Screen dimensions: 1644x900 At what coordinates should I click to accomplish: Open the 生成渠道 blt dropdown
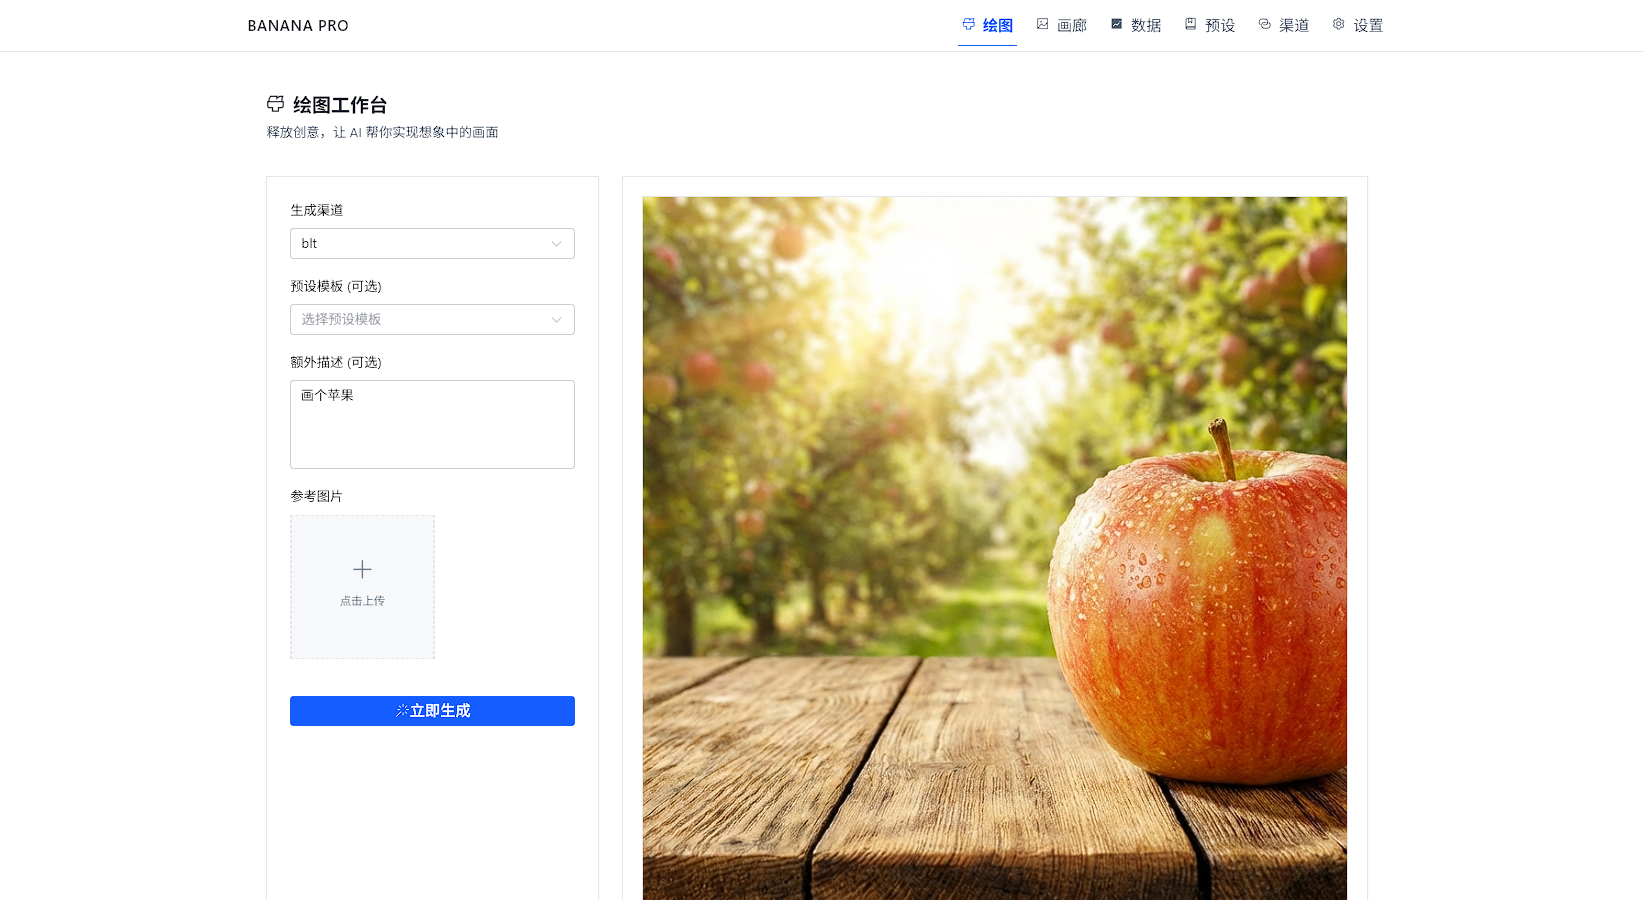point(432,243)
